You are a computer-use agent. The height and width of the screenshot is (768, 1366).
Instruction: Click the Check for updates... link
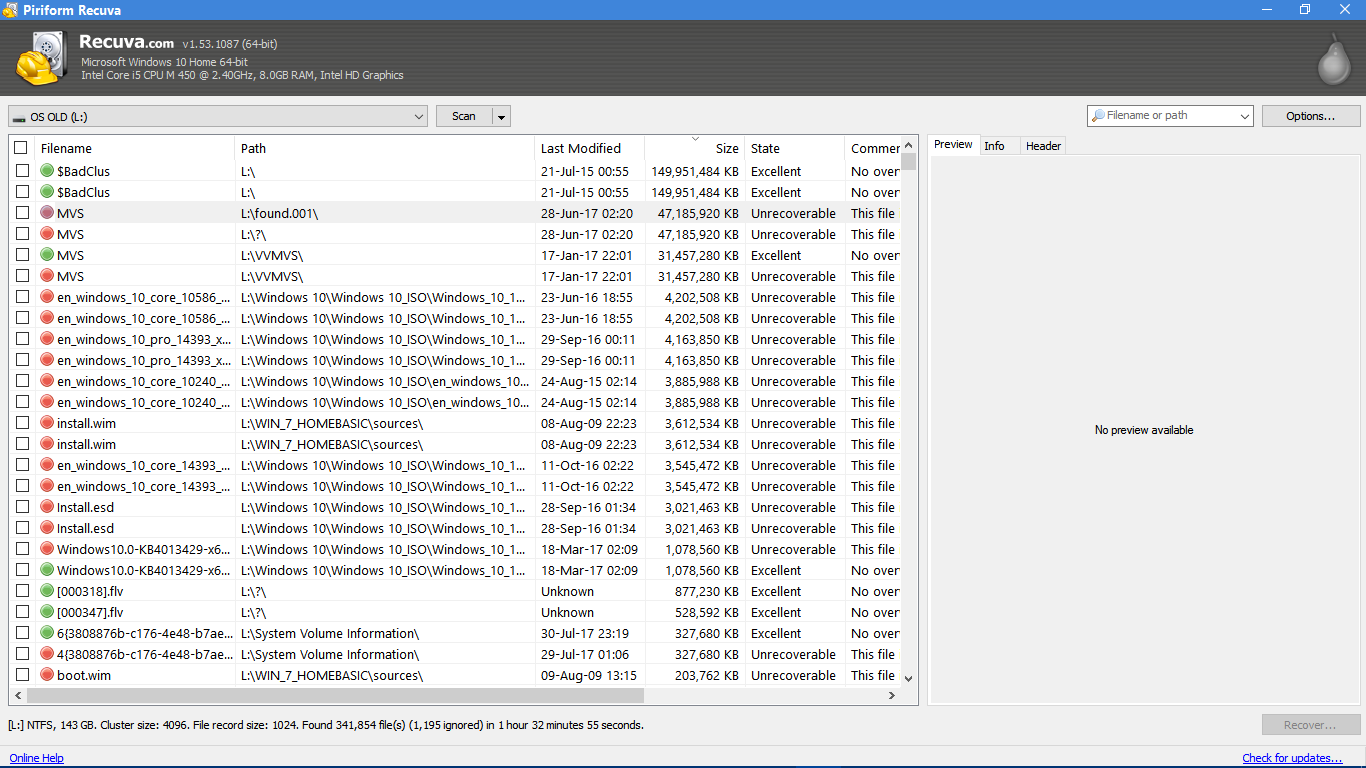pos(1292,758)
